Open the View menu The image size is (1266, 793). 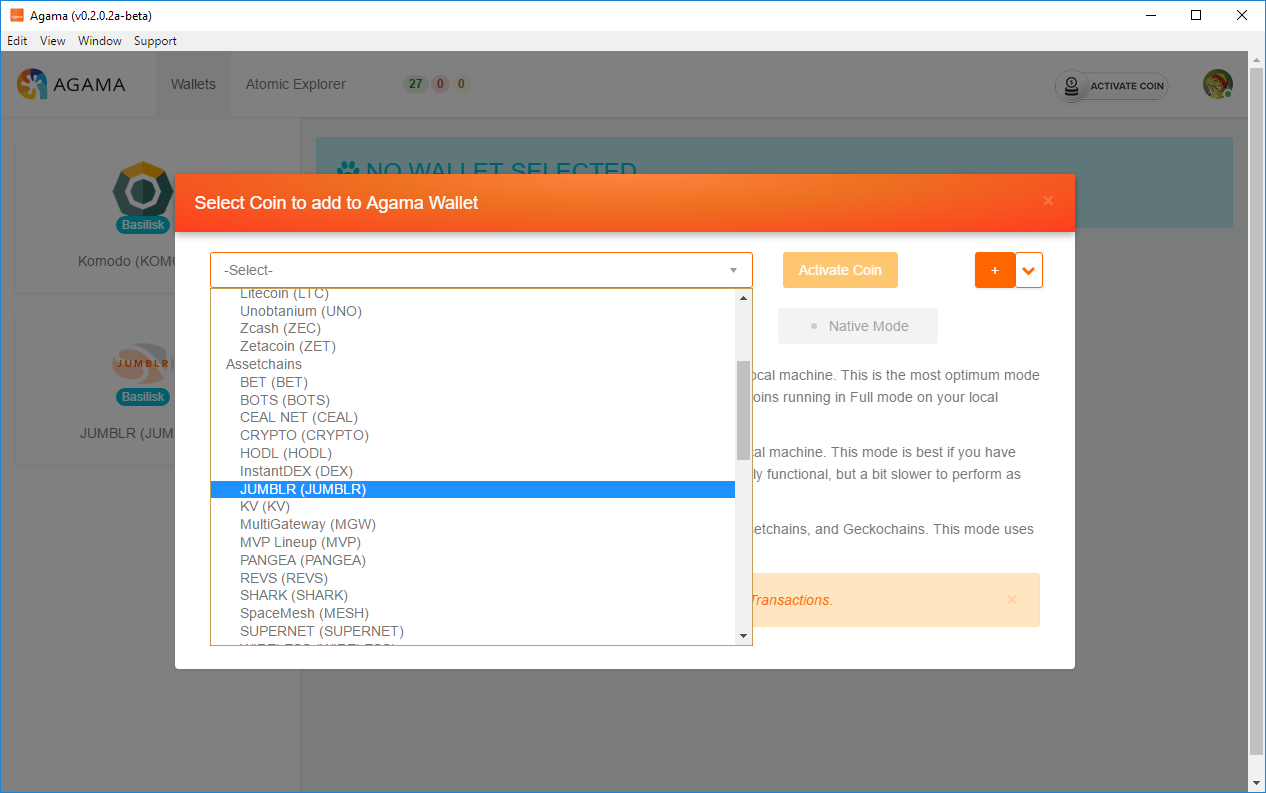(53, 41)
